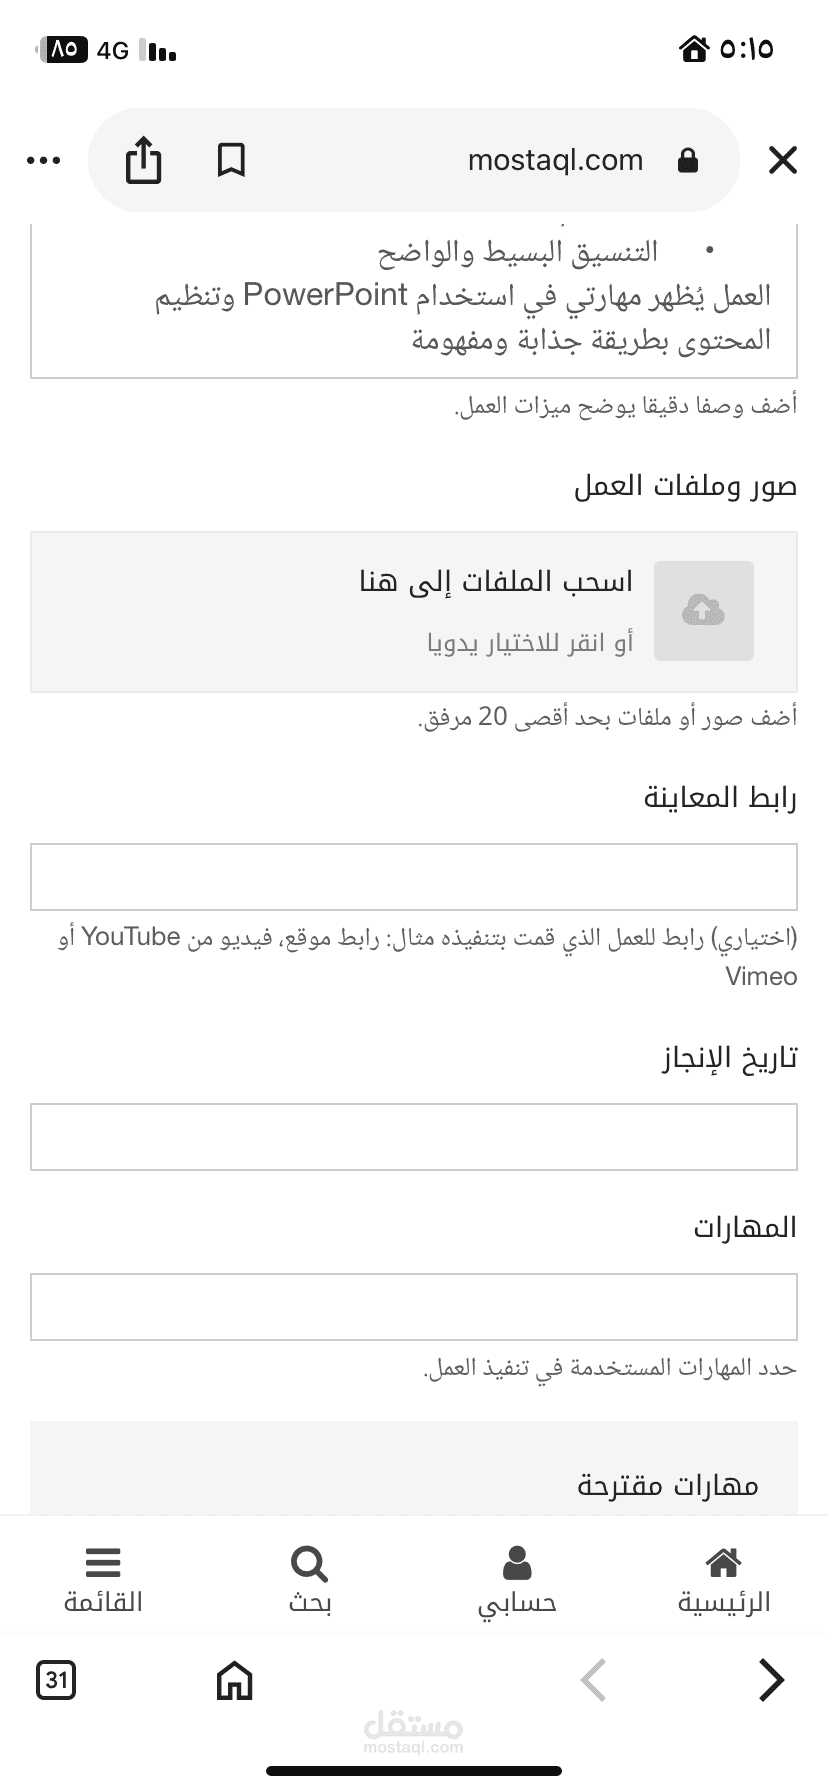
Task: Go to حسابي account tab
Action: pyautogui.click(x=517, y=1580)
